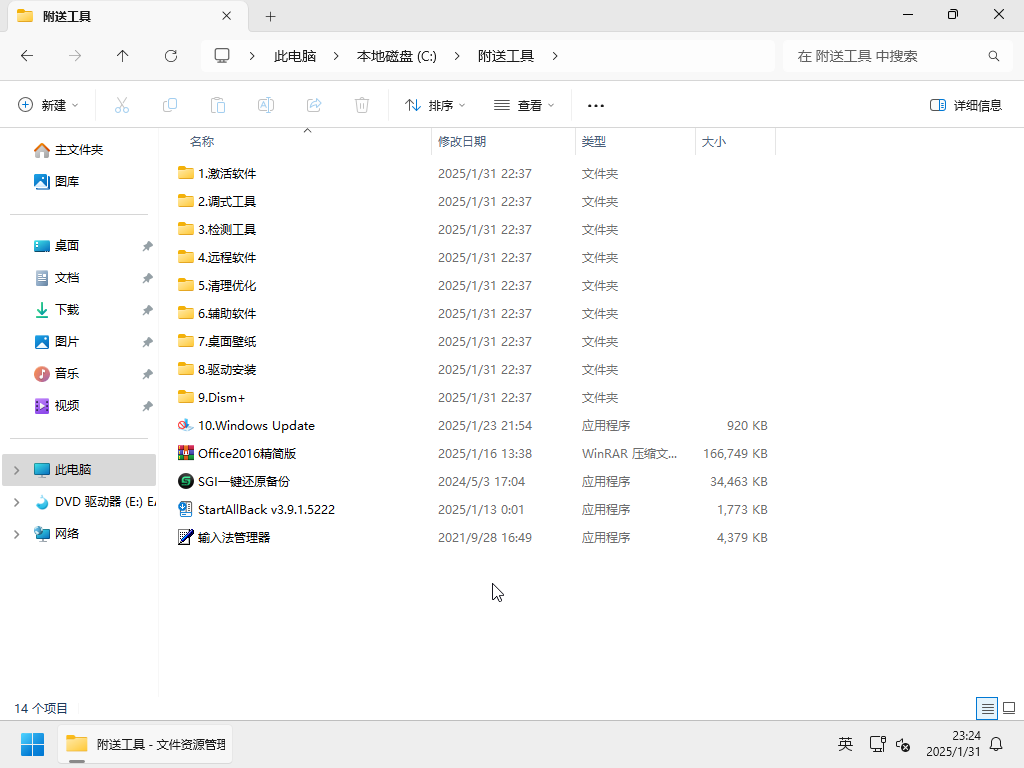Viewport: 1024px width, 768px height.
Task: Open SGI一键还原备份 application icon
Action: coord(185,481)
